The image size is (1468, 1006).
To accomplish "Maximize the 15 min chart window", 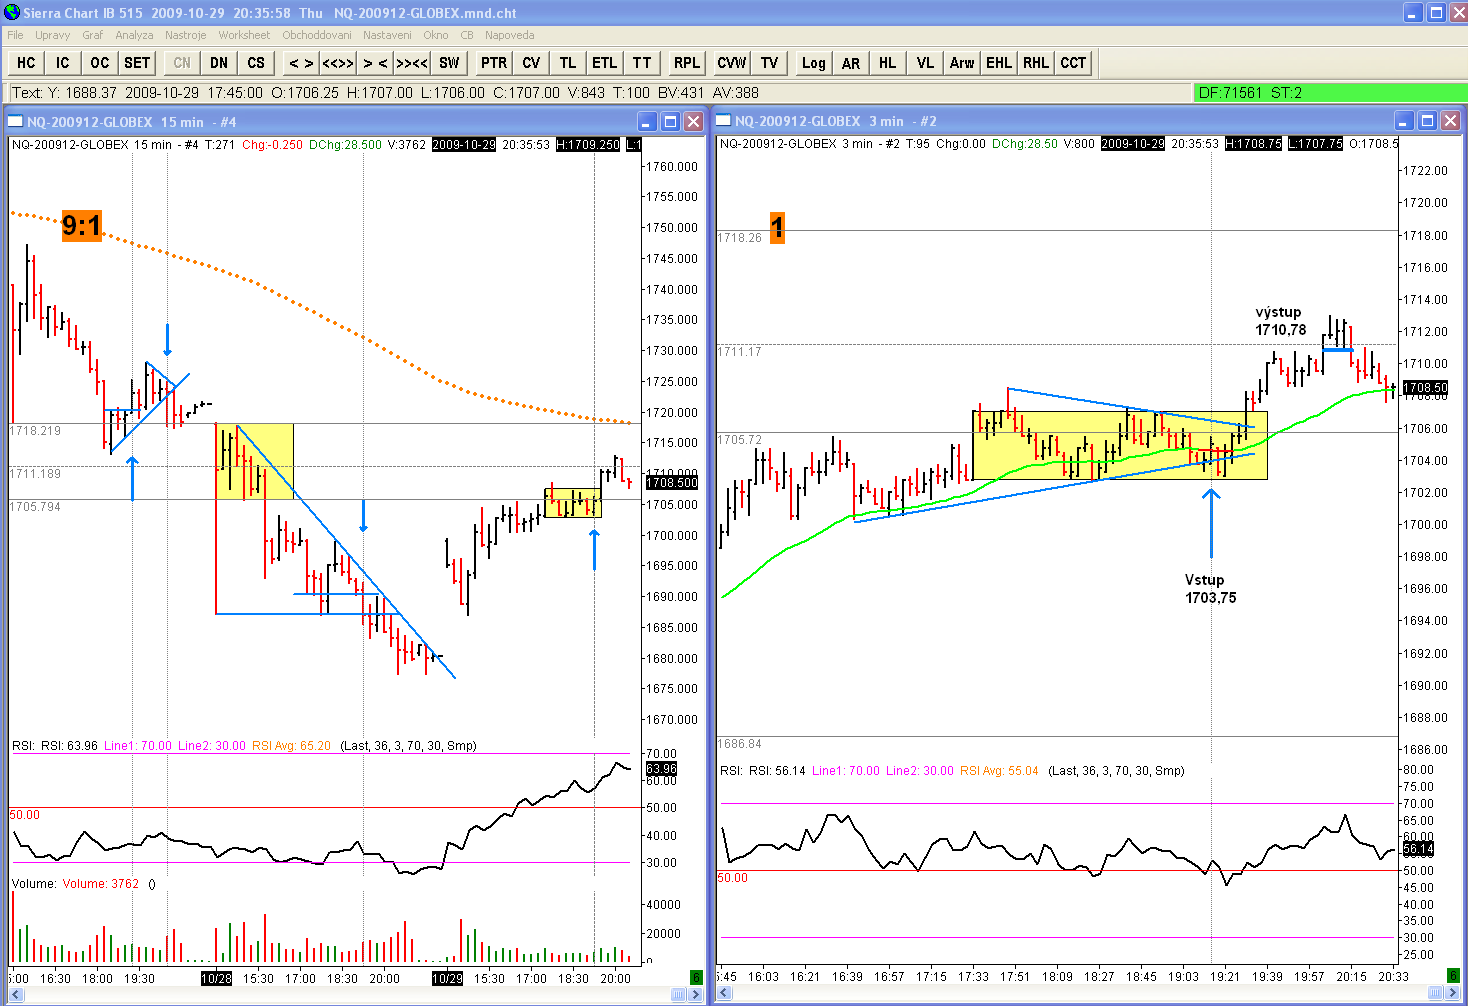I will [670, 122].
